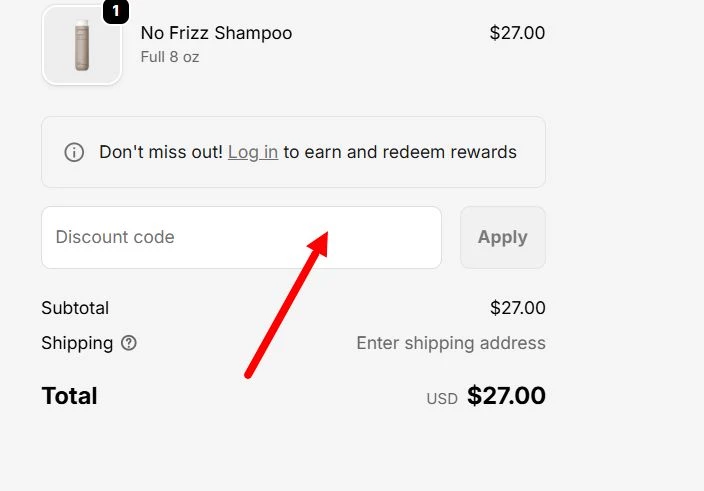Click the quantity badge showing 1
The image size is (704, 491).
[x=116, y=11]
